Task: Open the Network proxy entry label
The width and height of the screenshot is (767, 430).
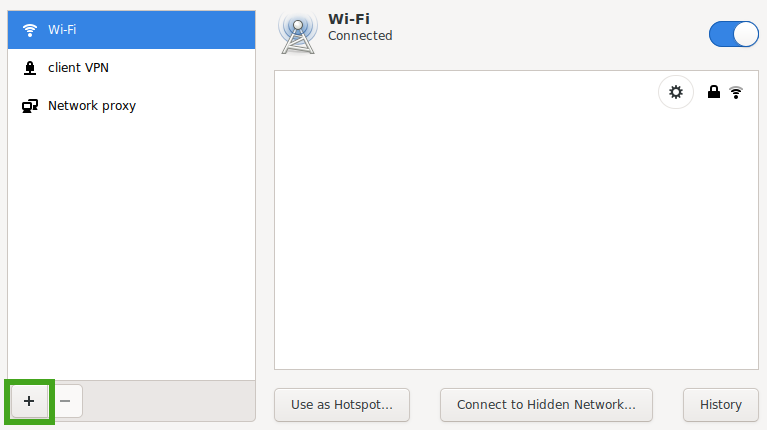Action: [92, 106]
